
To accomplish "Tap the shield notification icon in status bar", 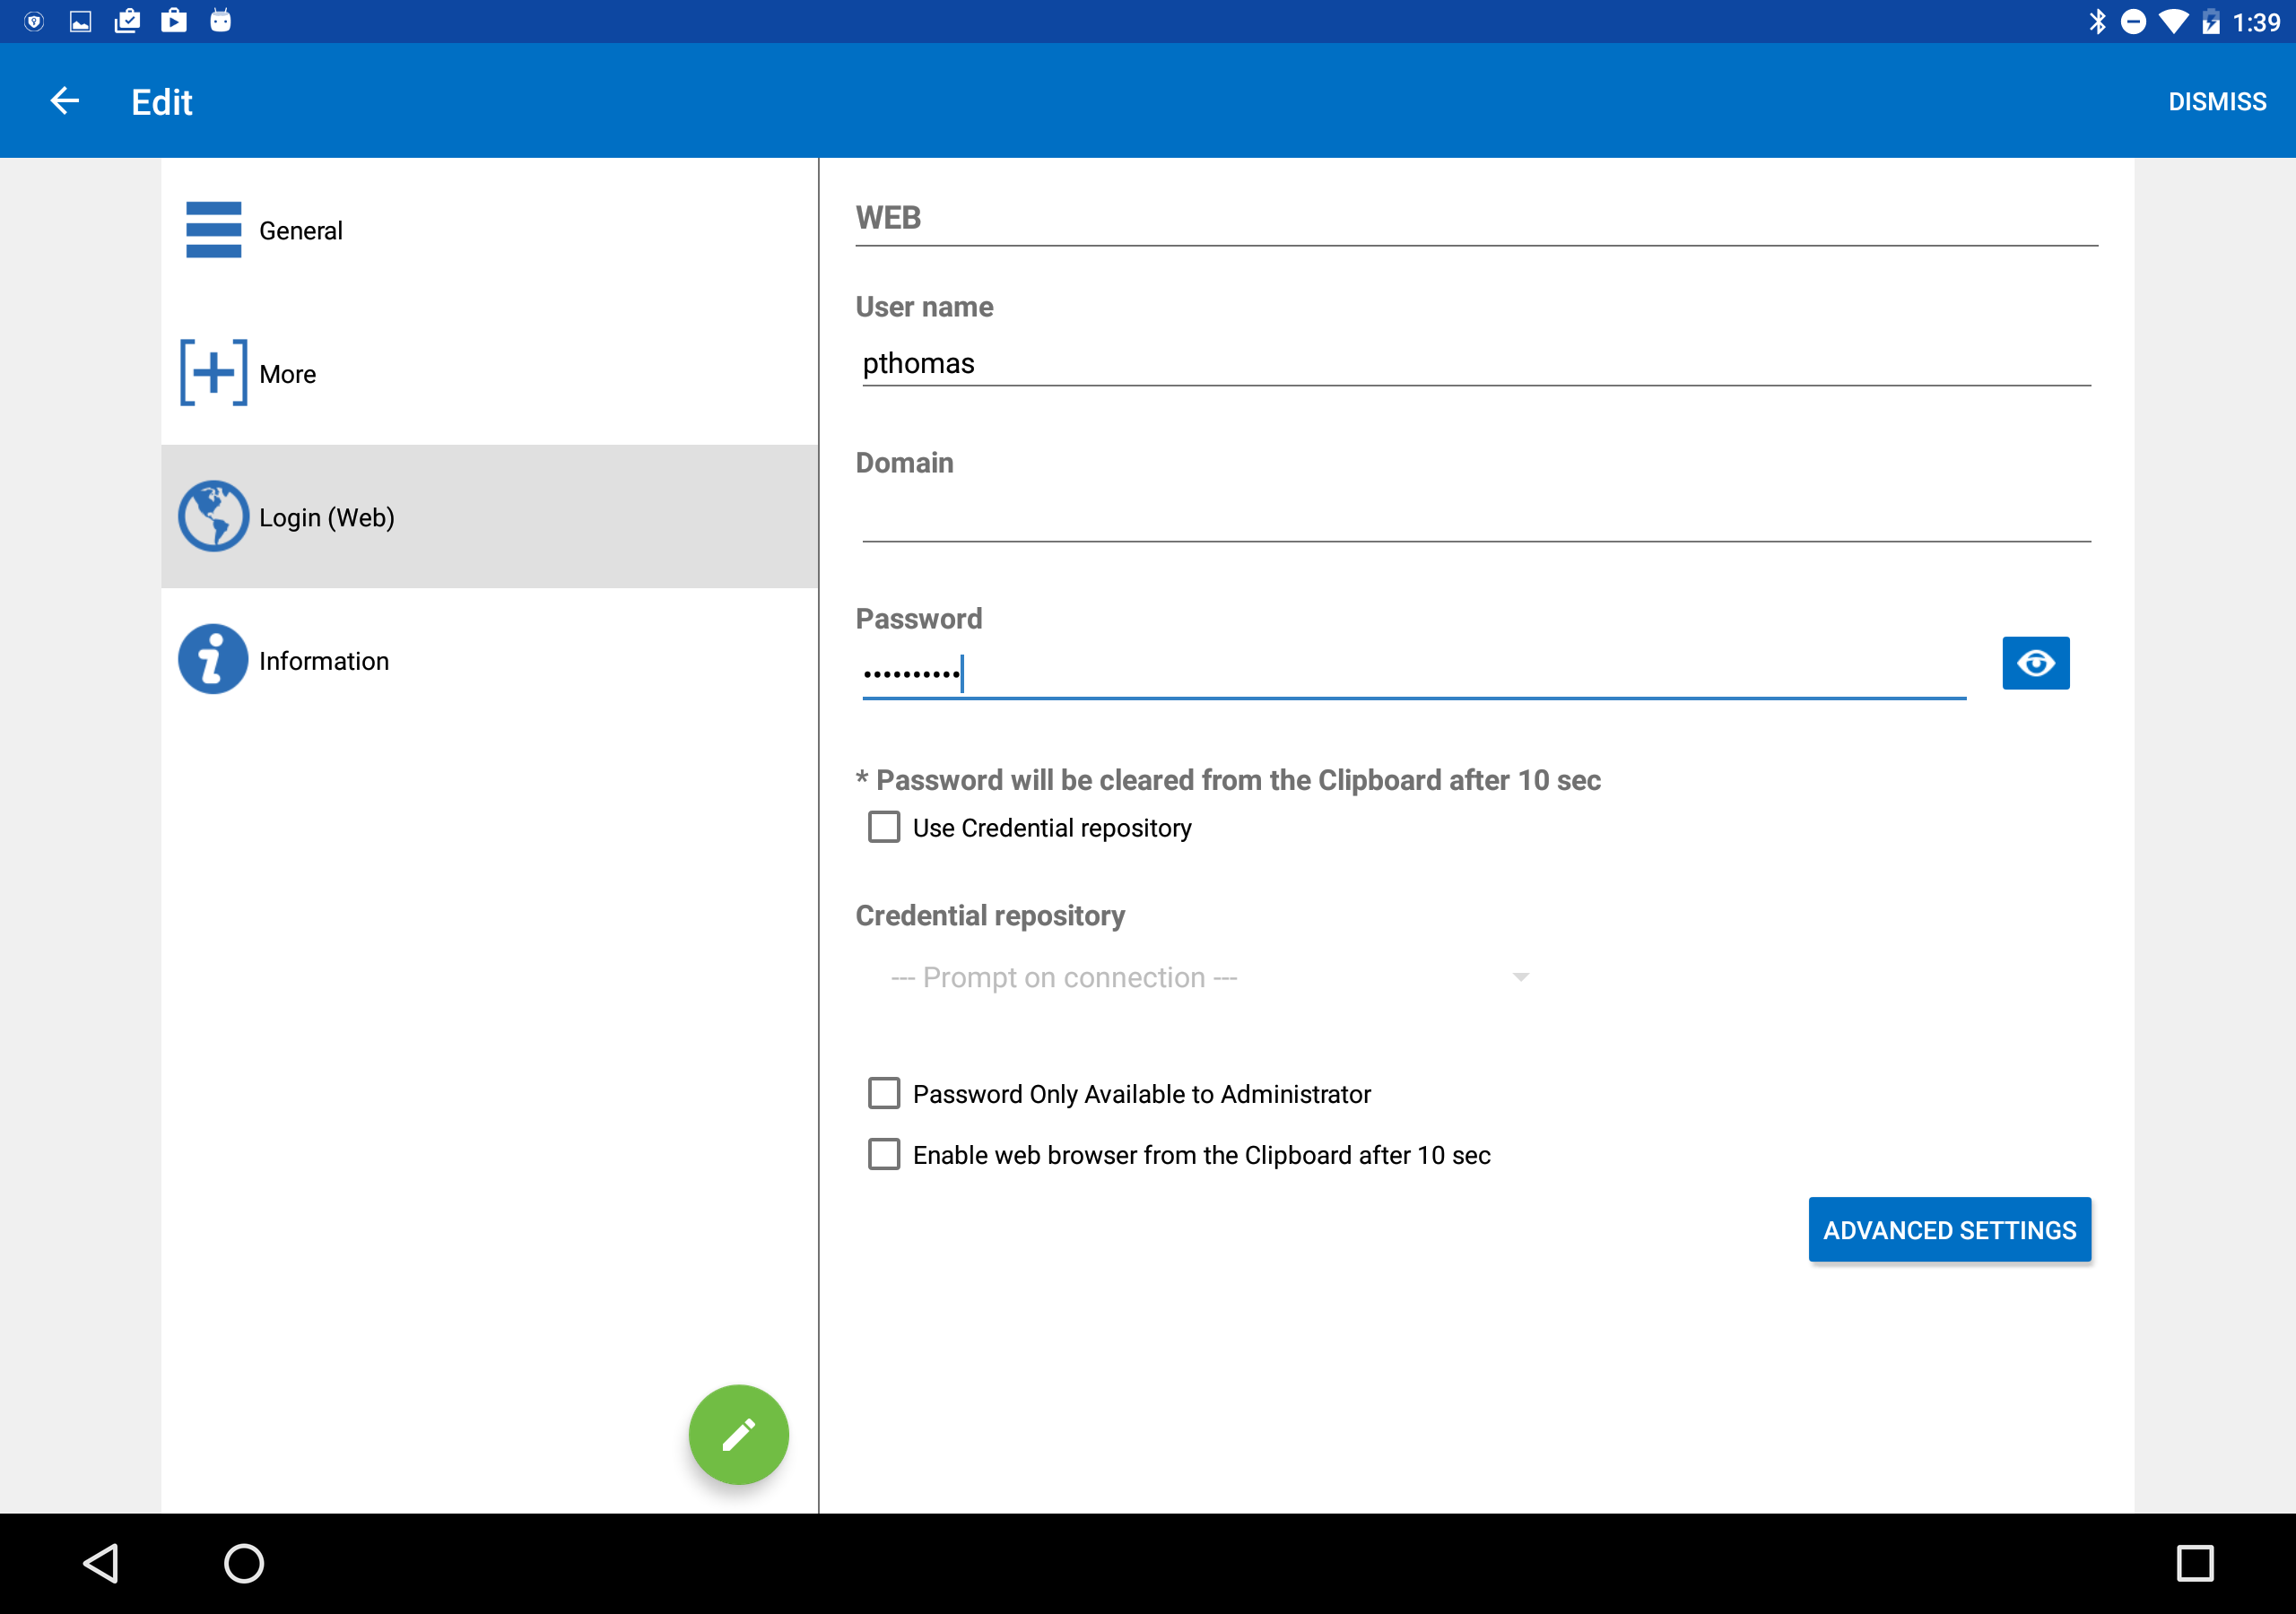I will coord(34,21).
